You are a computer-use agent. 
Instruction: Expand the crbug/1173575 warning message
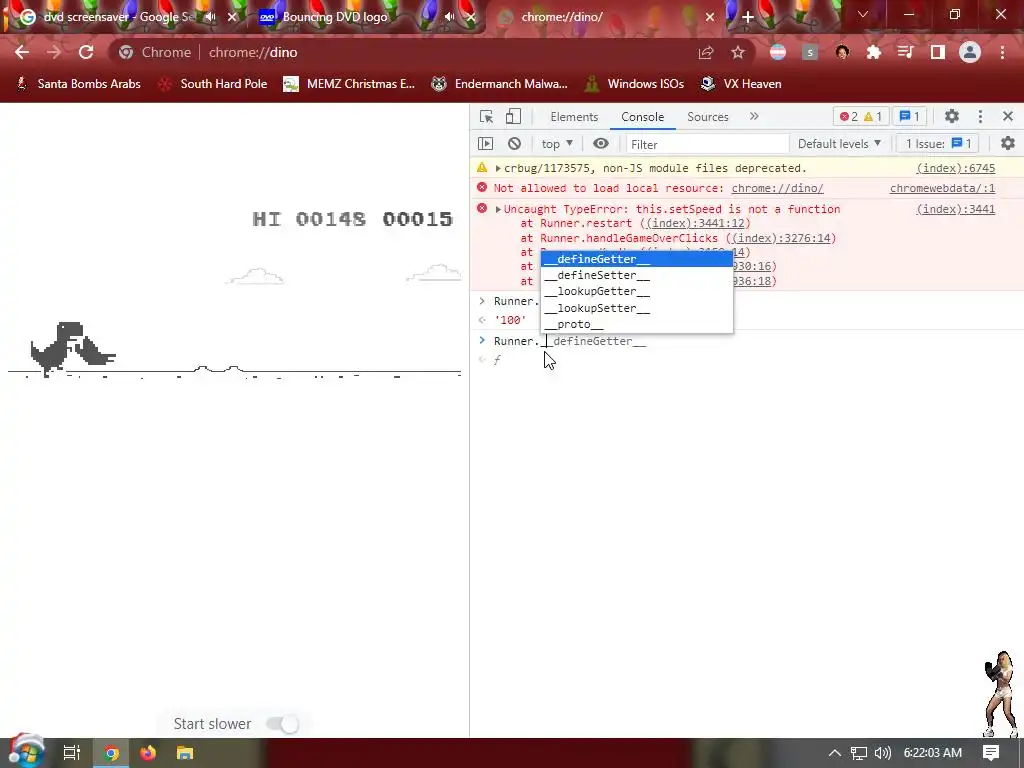[x=498, y=168]
